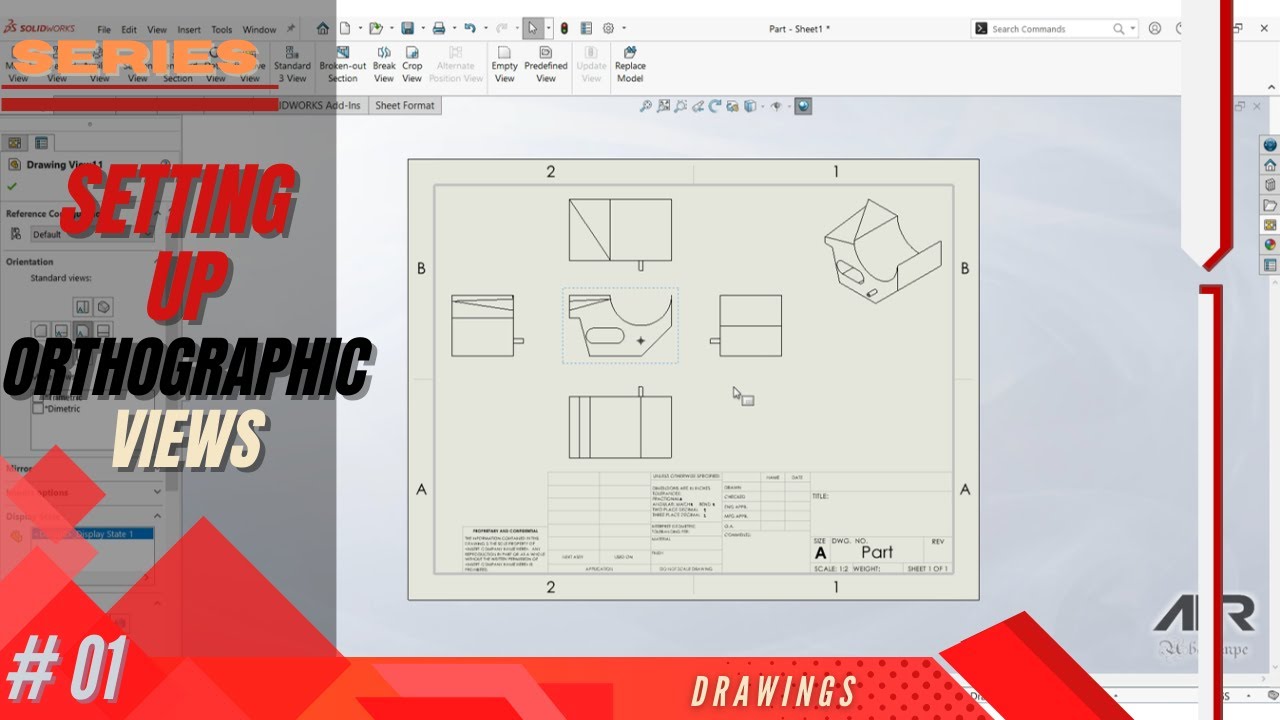Pin the menu bar with pushpin
The height and width of the screenshot is (720, 1280).
[290, 29]
